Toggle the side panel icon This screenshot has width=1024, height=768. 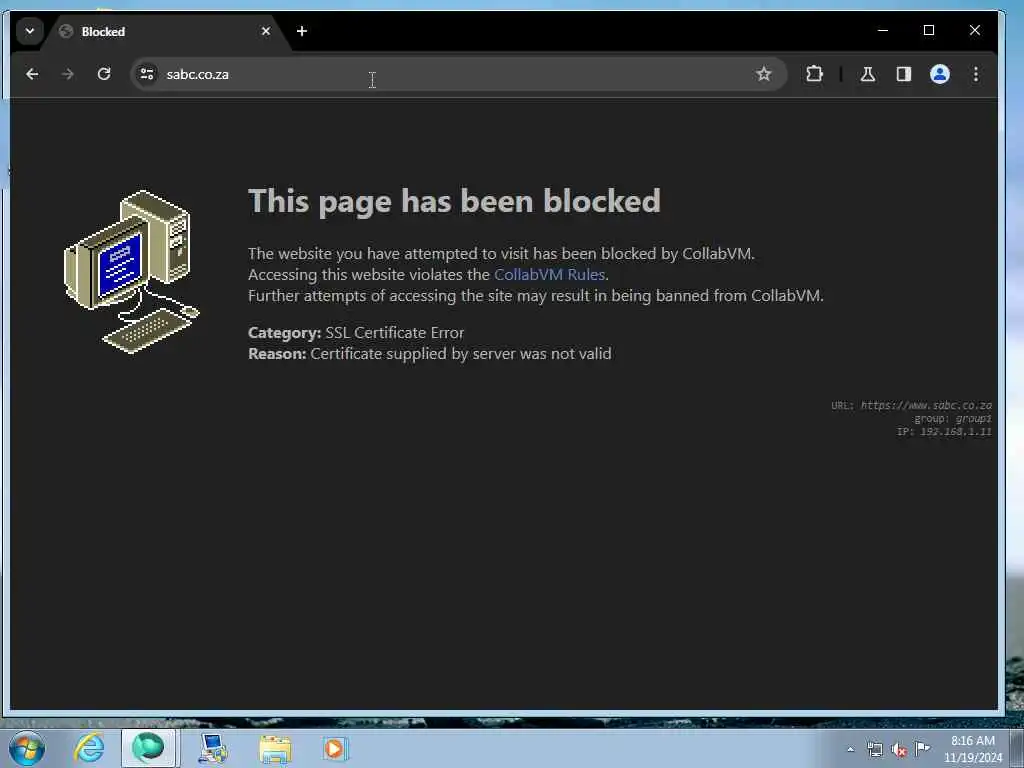point(904,74)
